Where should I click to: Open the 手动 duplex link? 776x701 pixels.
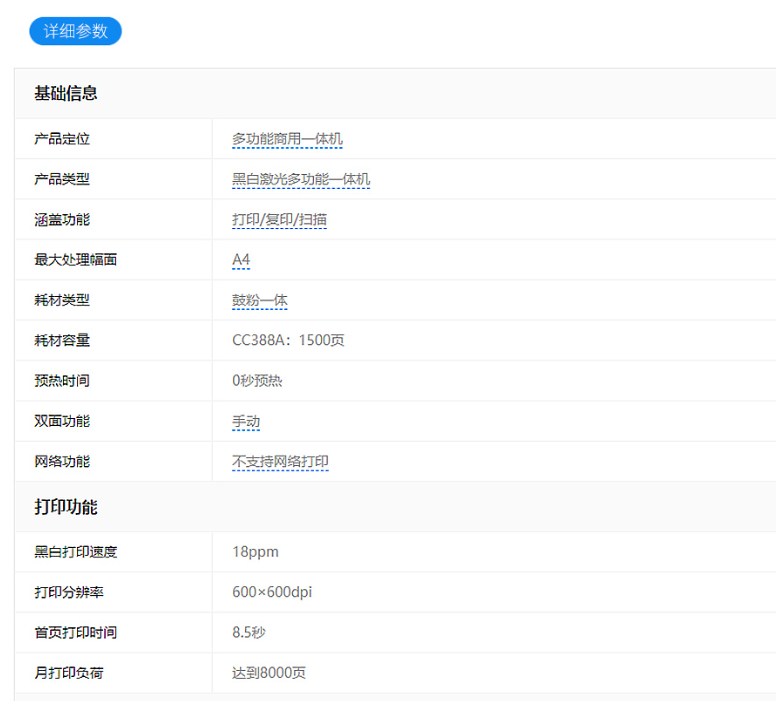click(246, 422)
